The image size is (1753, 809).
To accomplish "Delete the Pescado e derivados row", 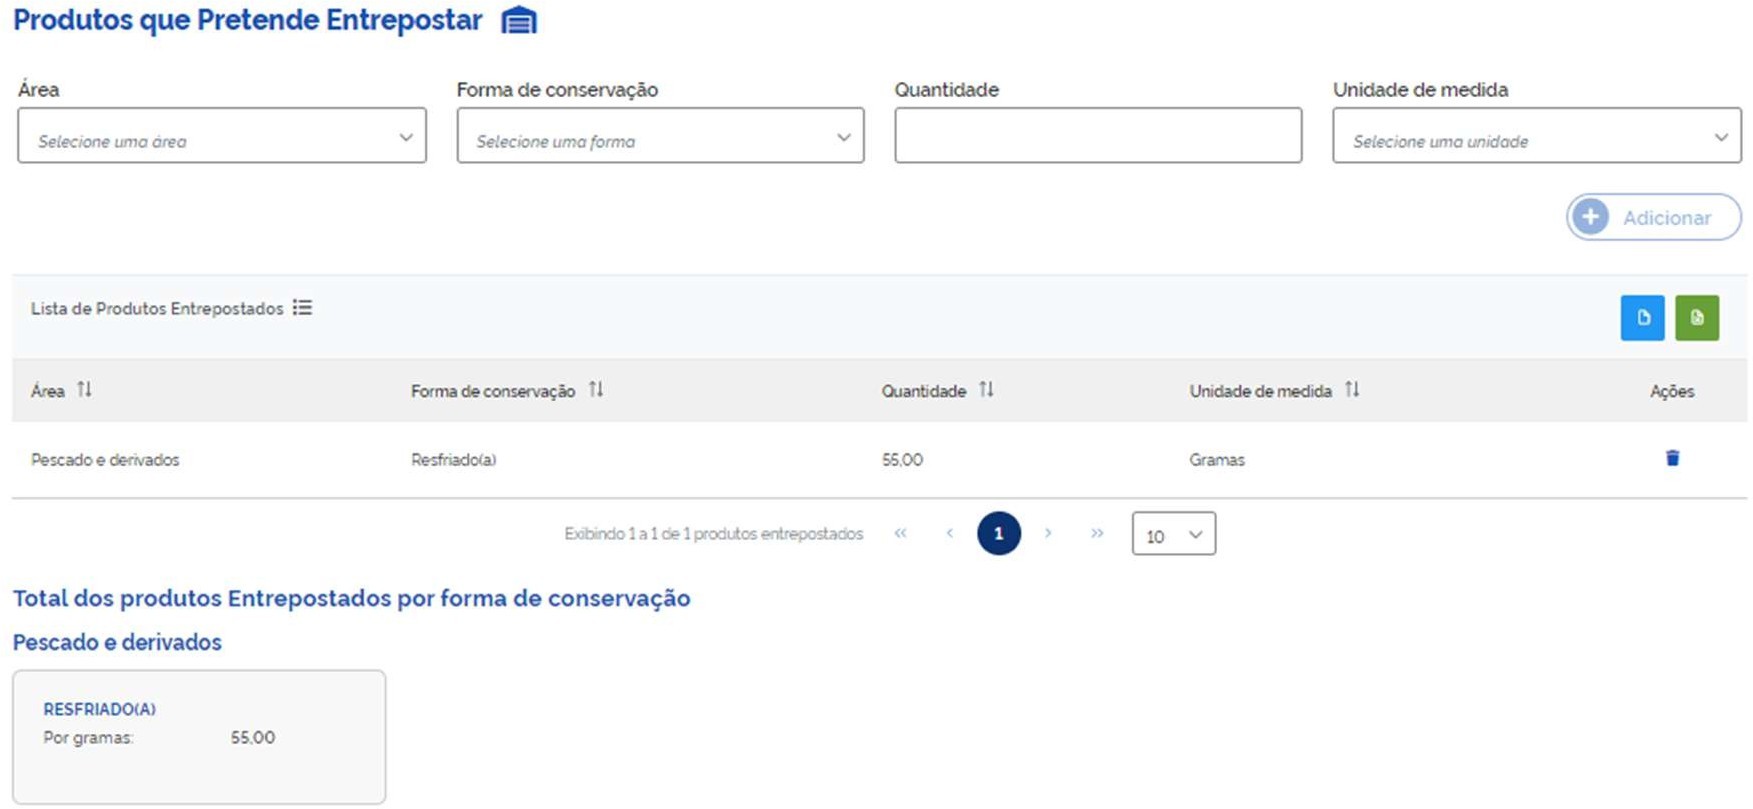I will [x=1671, y=458].
